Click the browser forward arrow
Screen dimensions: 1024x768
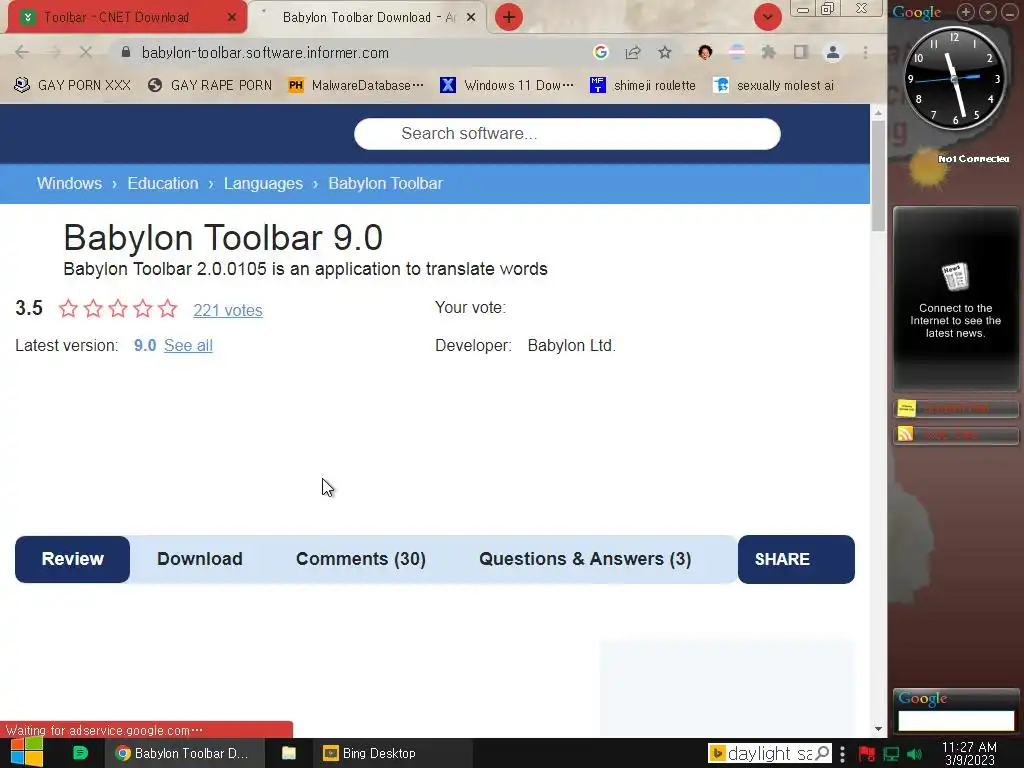54,52
